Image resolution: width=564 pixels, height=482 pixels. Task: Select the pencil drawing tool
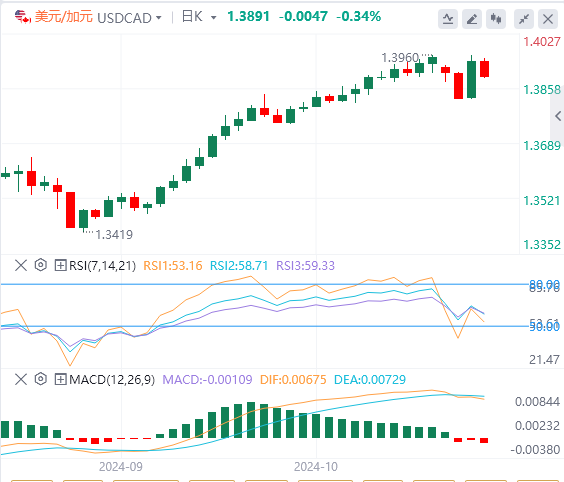tap(472, 19)
